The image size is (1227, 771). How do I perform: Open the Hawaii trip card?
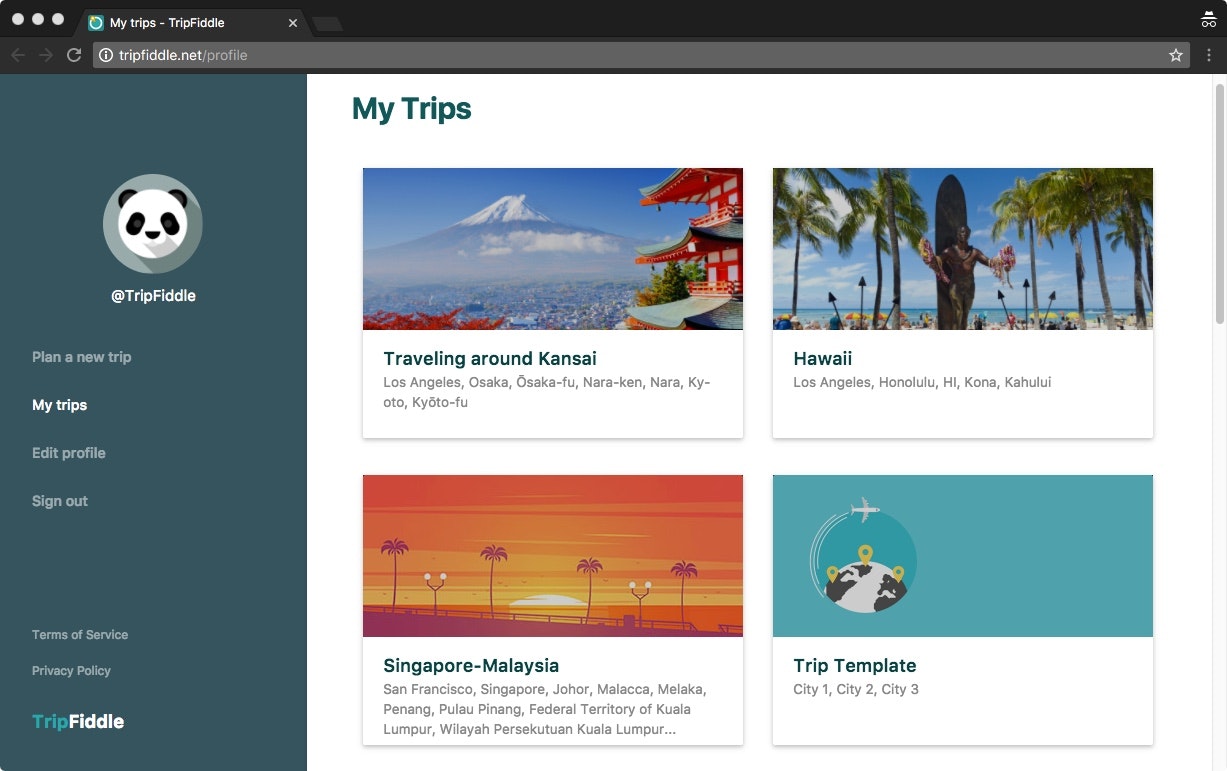click(962, 302)
